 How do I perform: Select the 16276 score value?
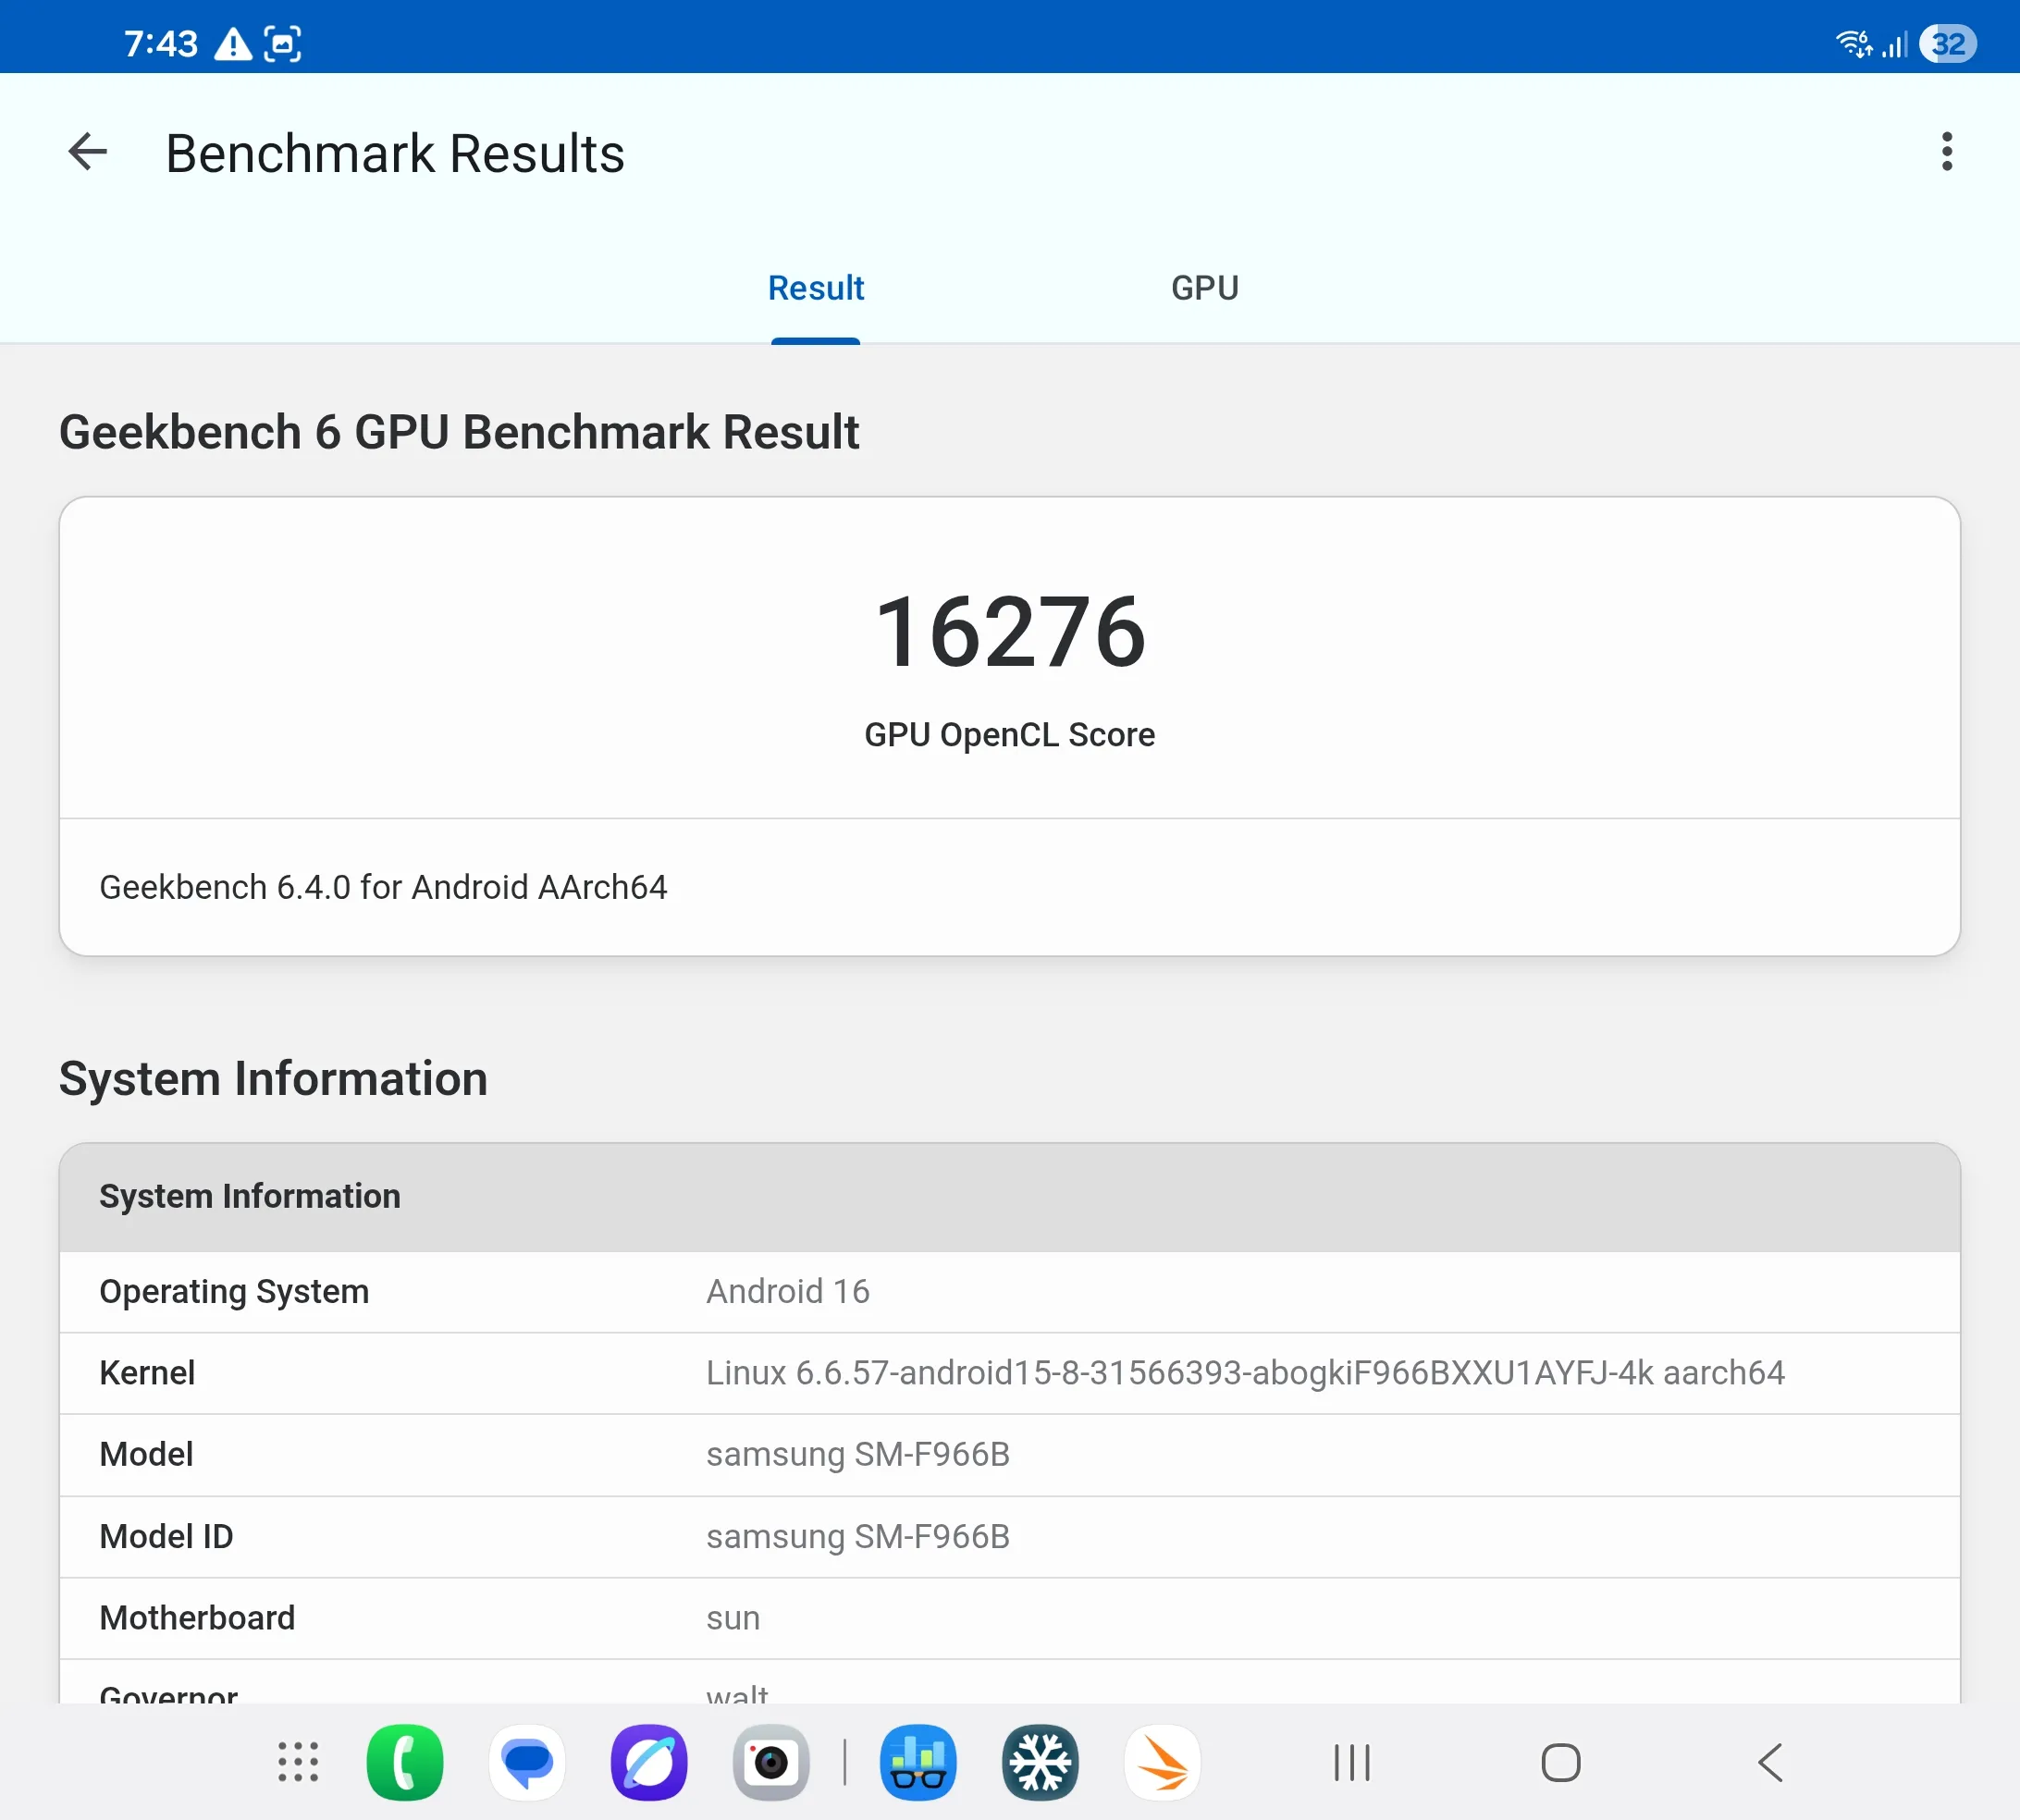coord(1010,632)
